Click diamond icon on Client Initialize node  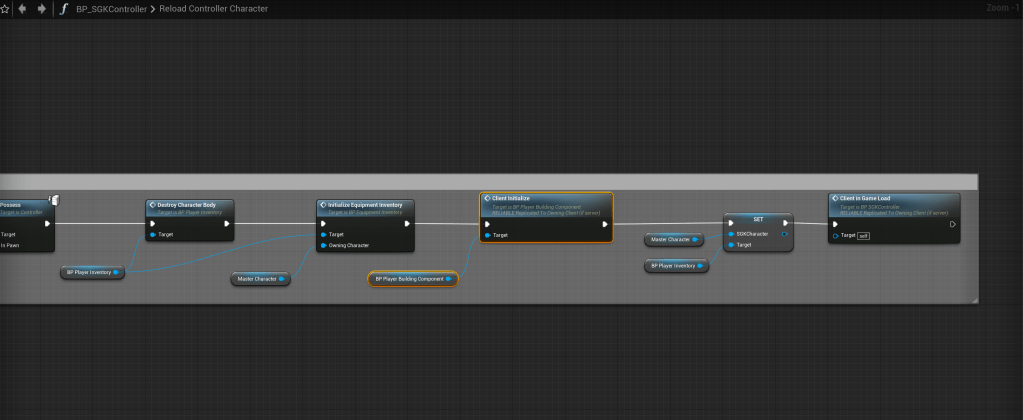[487, 198]
